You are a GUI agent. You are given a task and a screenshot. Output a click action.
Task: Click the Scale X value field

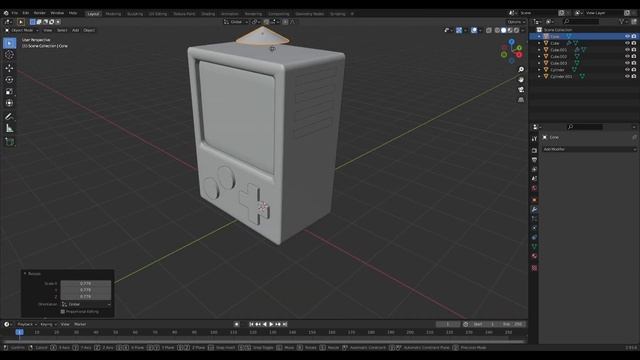click(x=86, y=283)
